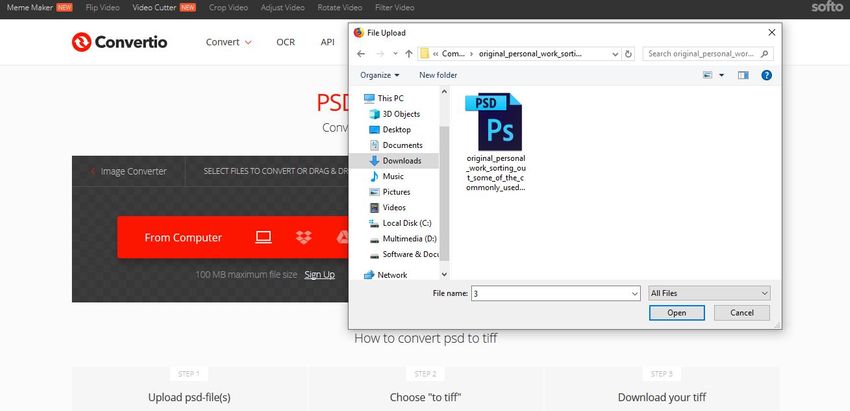Toggle the preview pane icon
The width and height of the screenshot is (850, 411).
click(743, 75)
